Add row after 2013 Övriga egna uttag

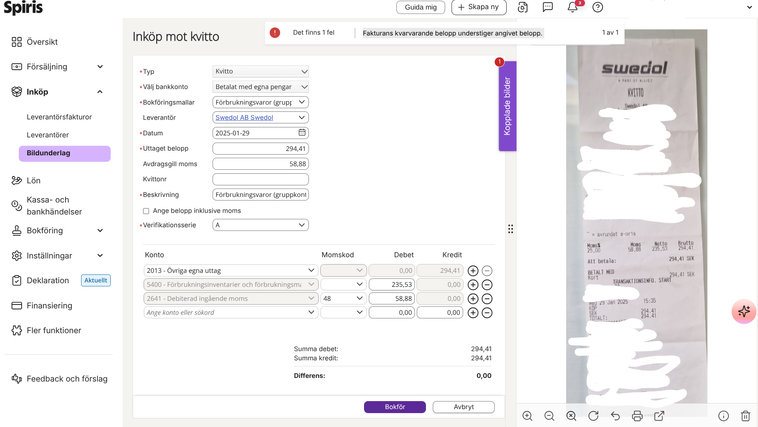[473, 271]
